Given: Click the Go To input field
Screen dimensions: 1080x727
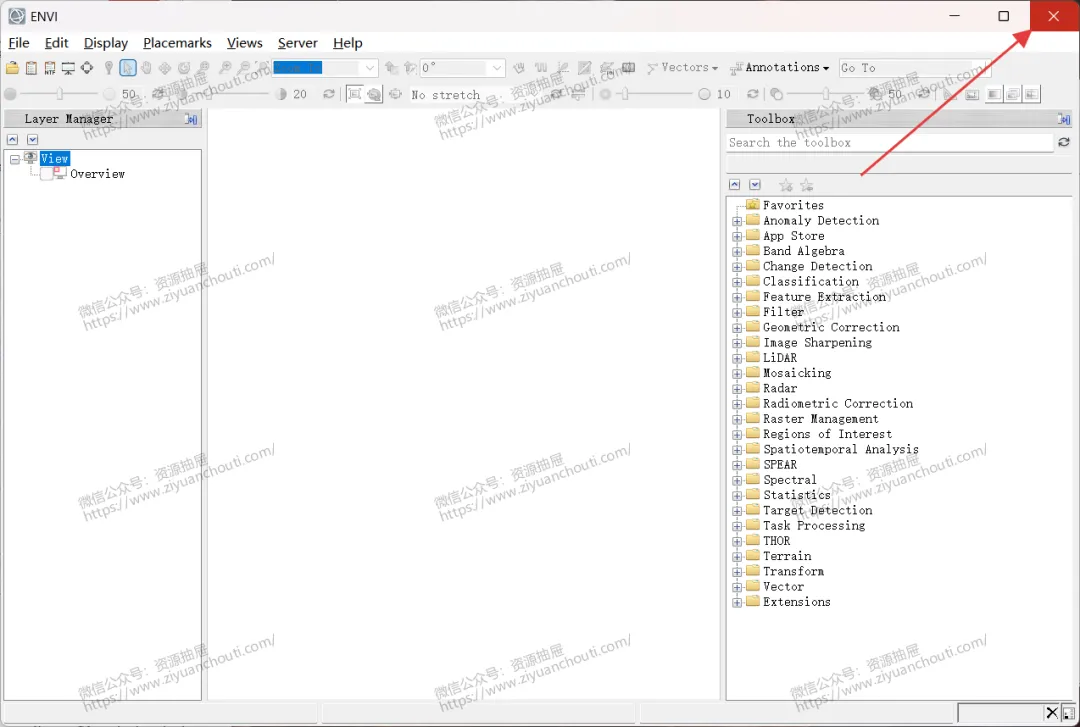Looking at the screenshot, I should 914,68.
